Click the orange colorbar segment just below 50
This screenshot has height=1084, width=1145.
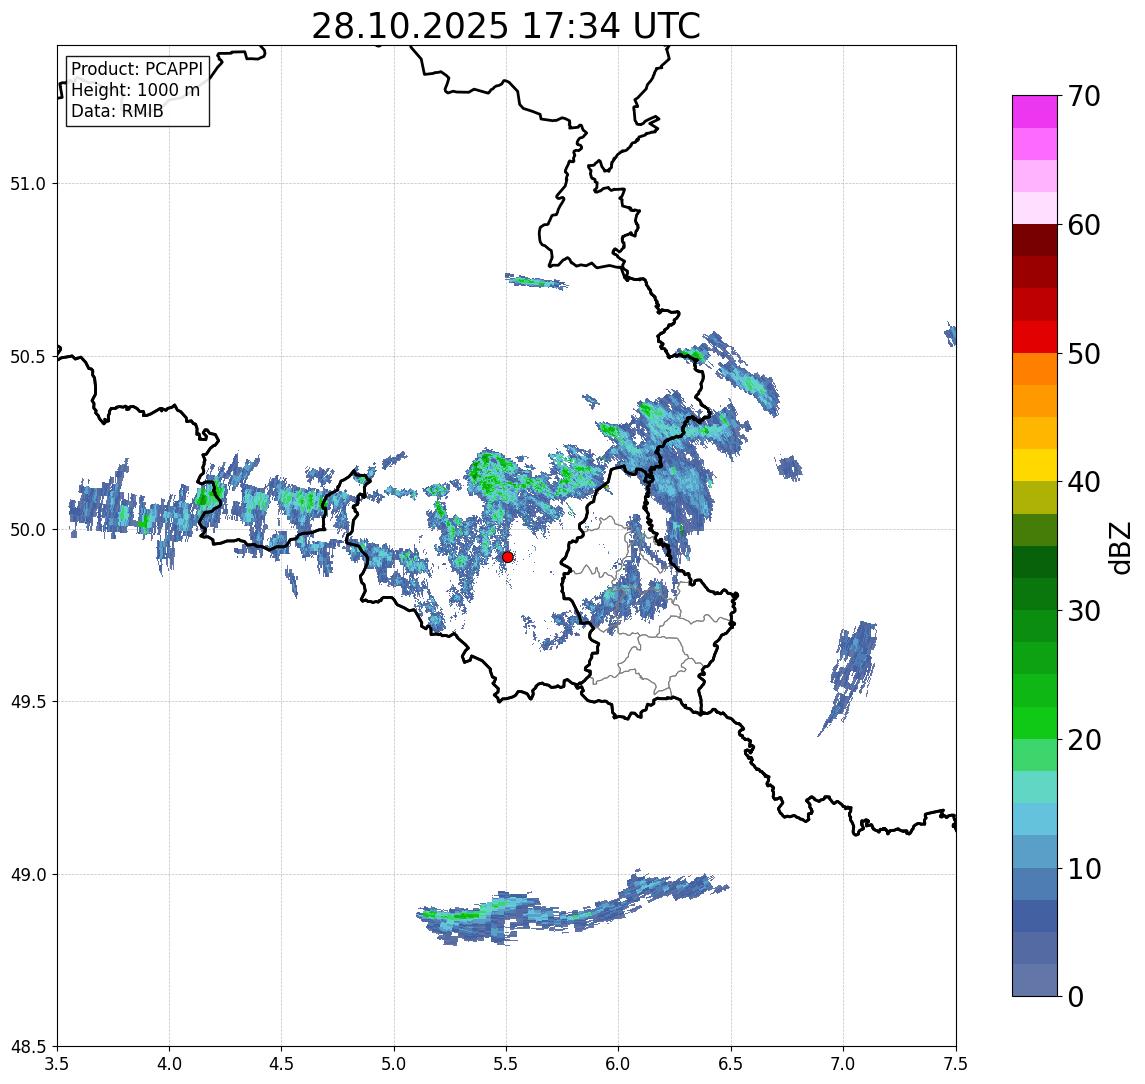(x=1035, y=369)
